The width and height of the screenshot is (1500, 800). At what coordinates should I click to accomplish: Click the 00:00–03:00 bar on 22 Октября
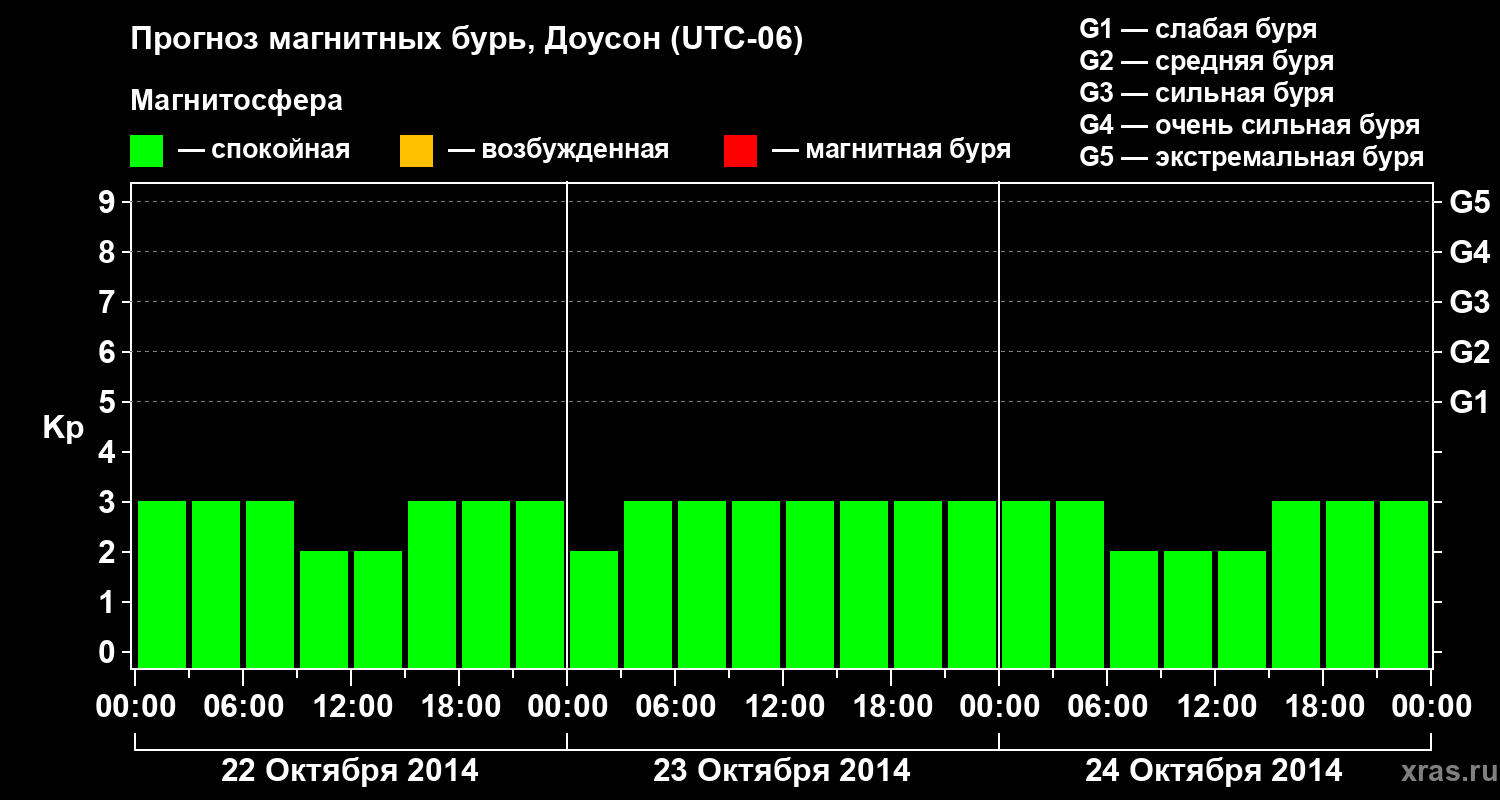pyautogui.click(x=162, y=584)
